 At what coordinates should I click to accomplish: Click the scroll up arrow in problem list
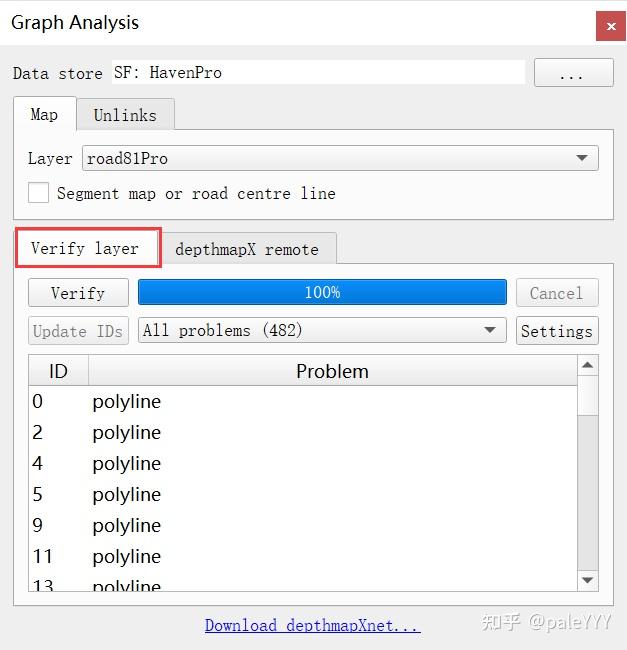pyautogui.click(x=587, y=366)
